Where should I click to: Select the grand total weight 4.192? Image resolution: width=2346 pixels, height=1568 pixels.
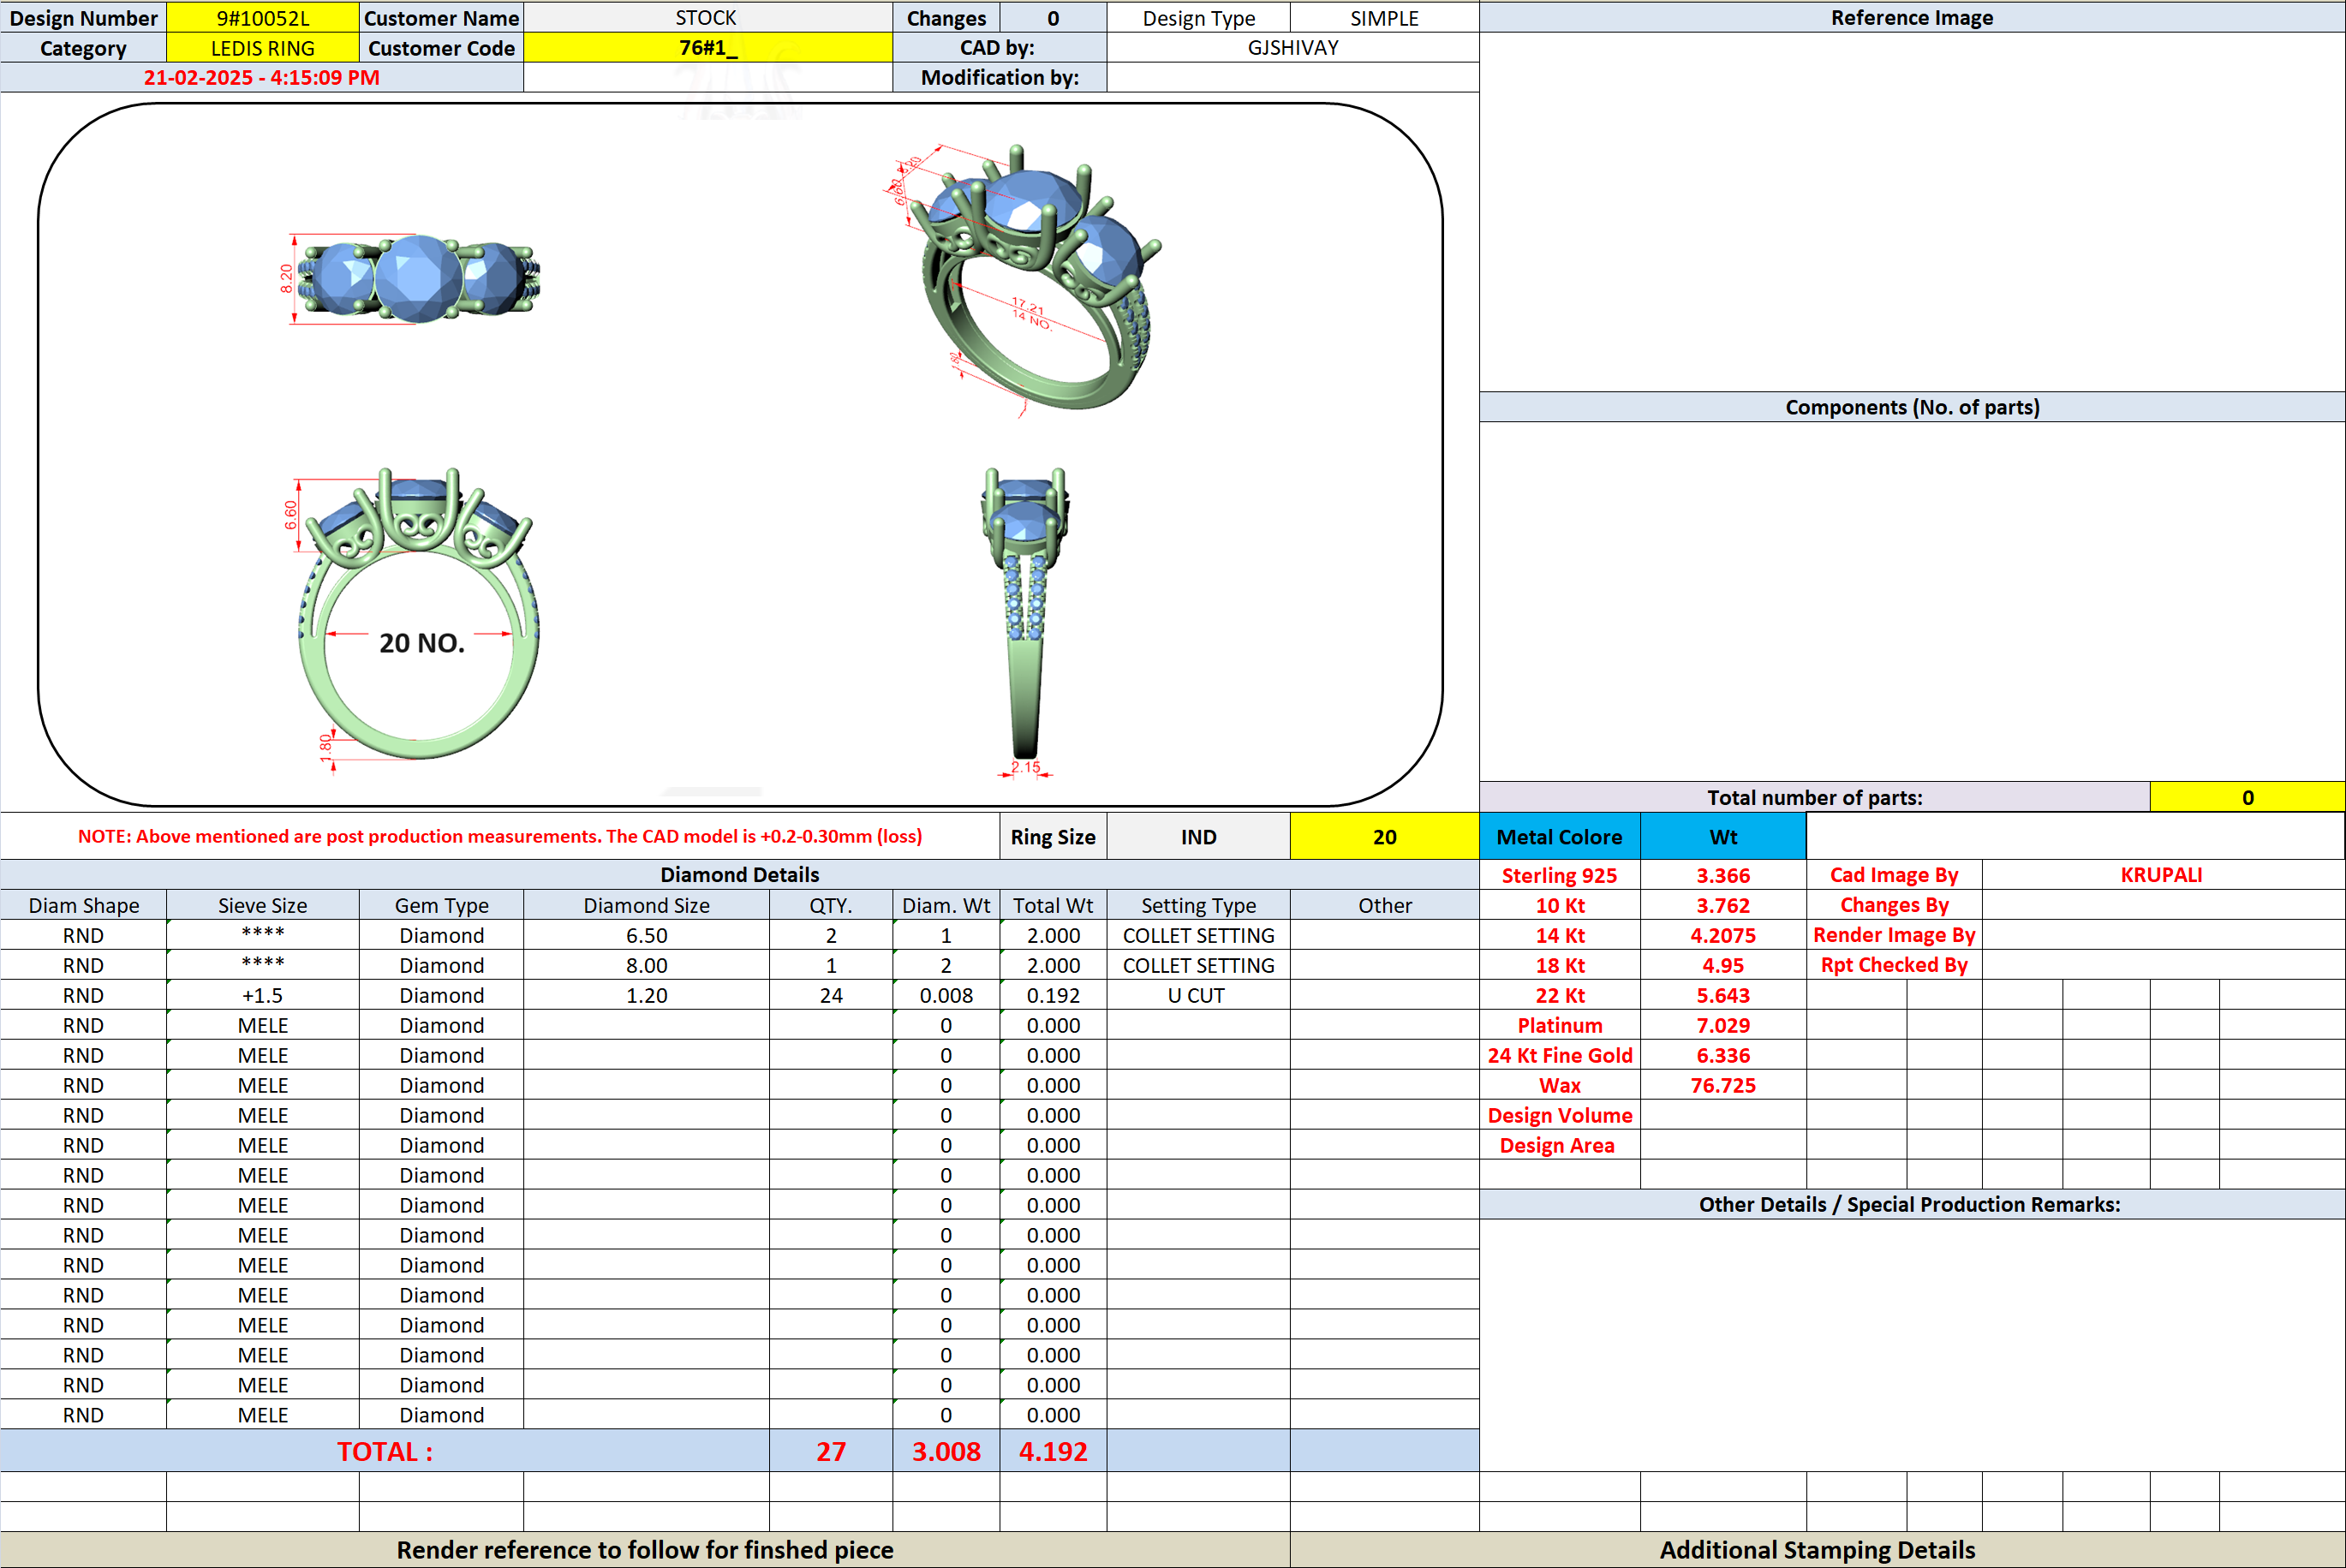tap(1053, 1451)
